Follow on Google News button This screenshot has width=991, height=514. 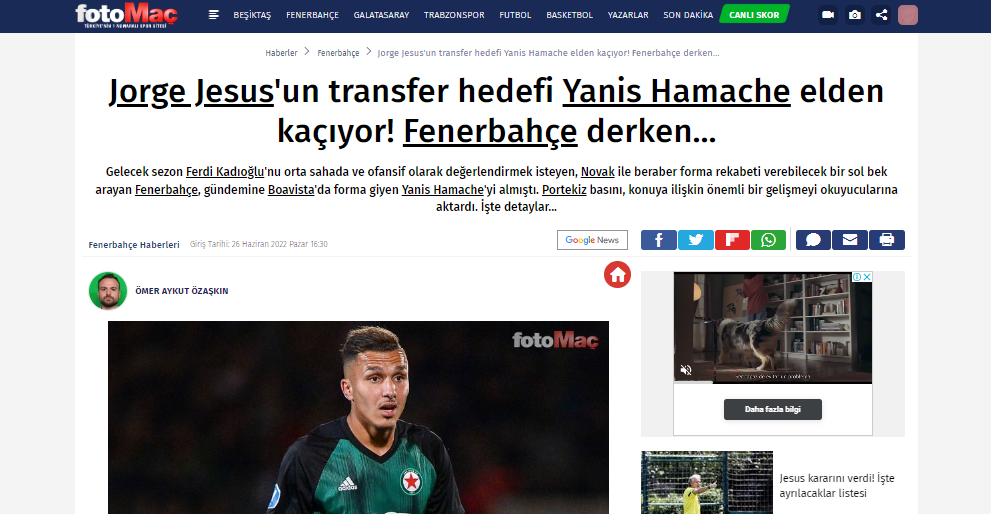tap(592, 240)
